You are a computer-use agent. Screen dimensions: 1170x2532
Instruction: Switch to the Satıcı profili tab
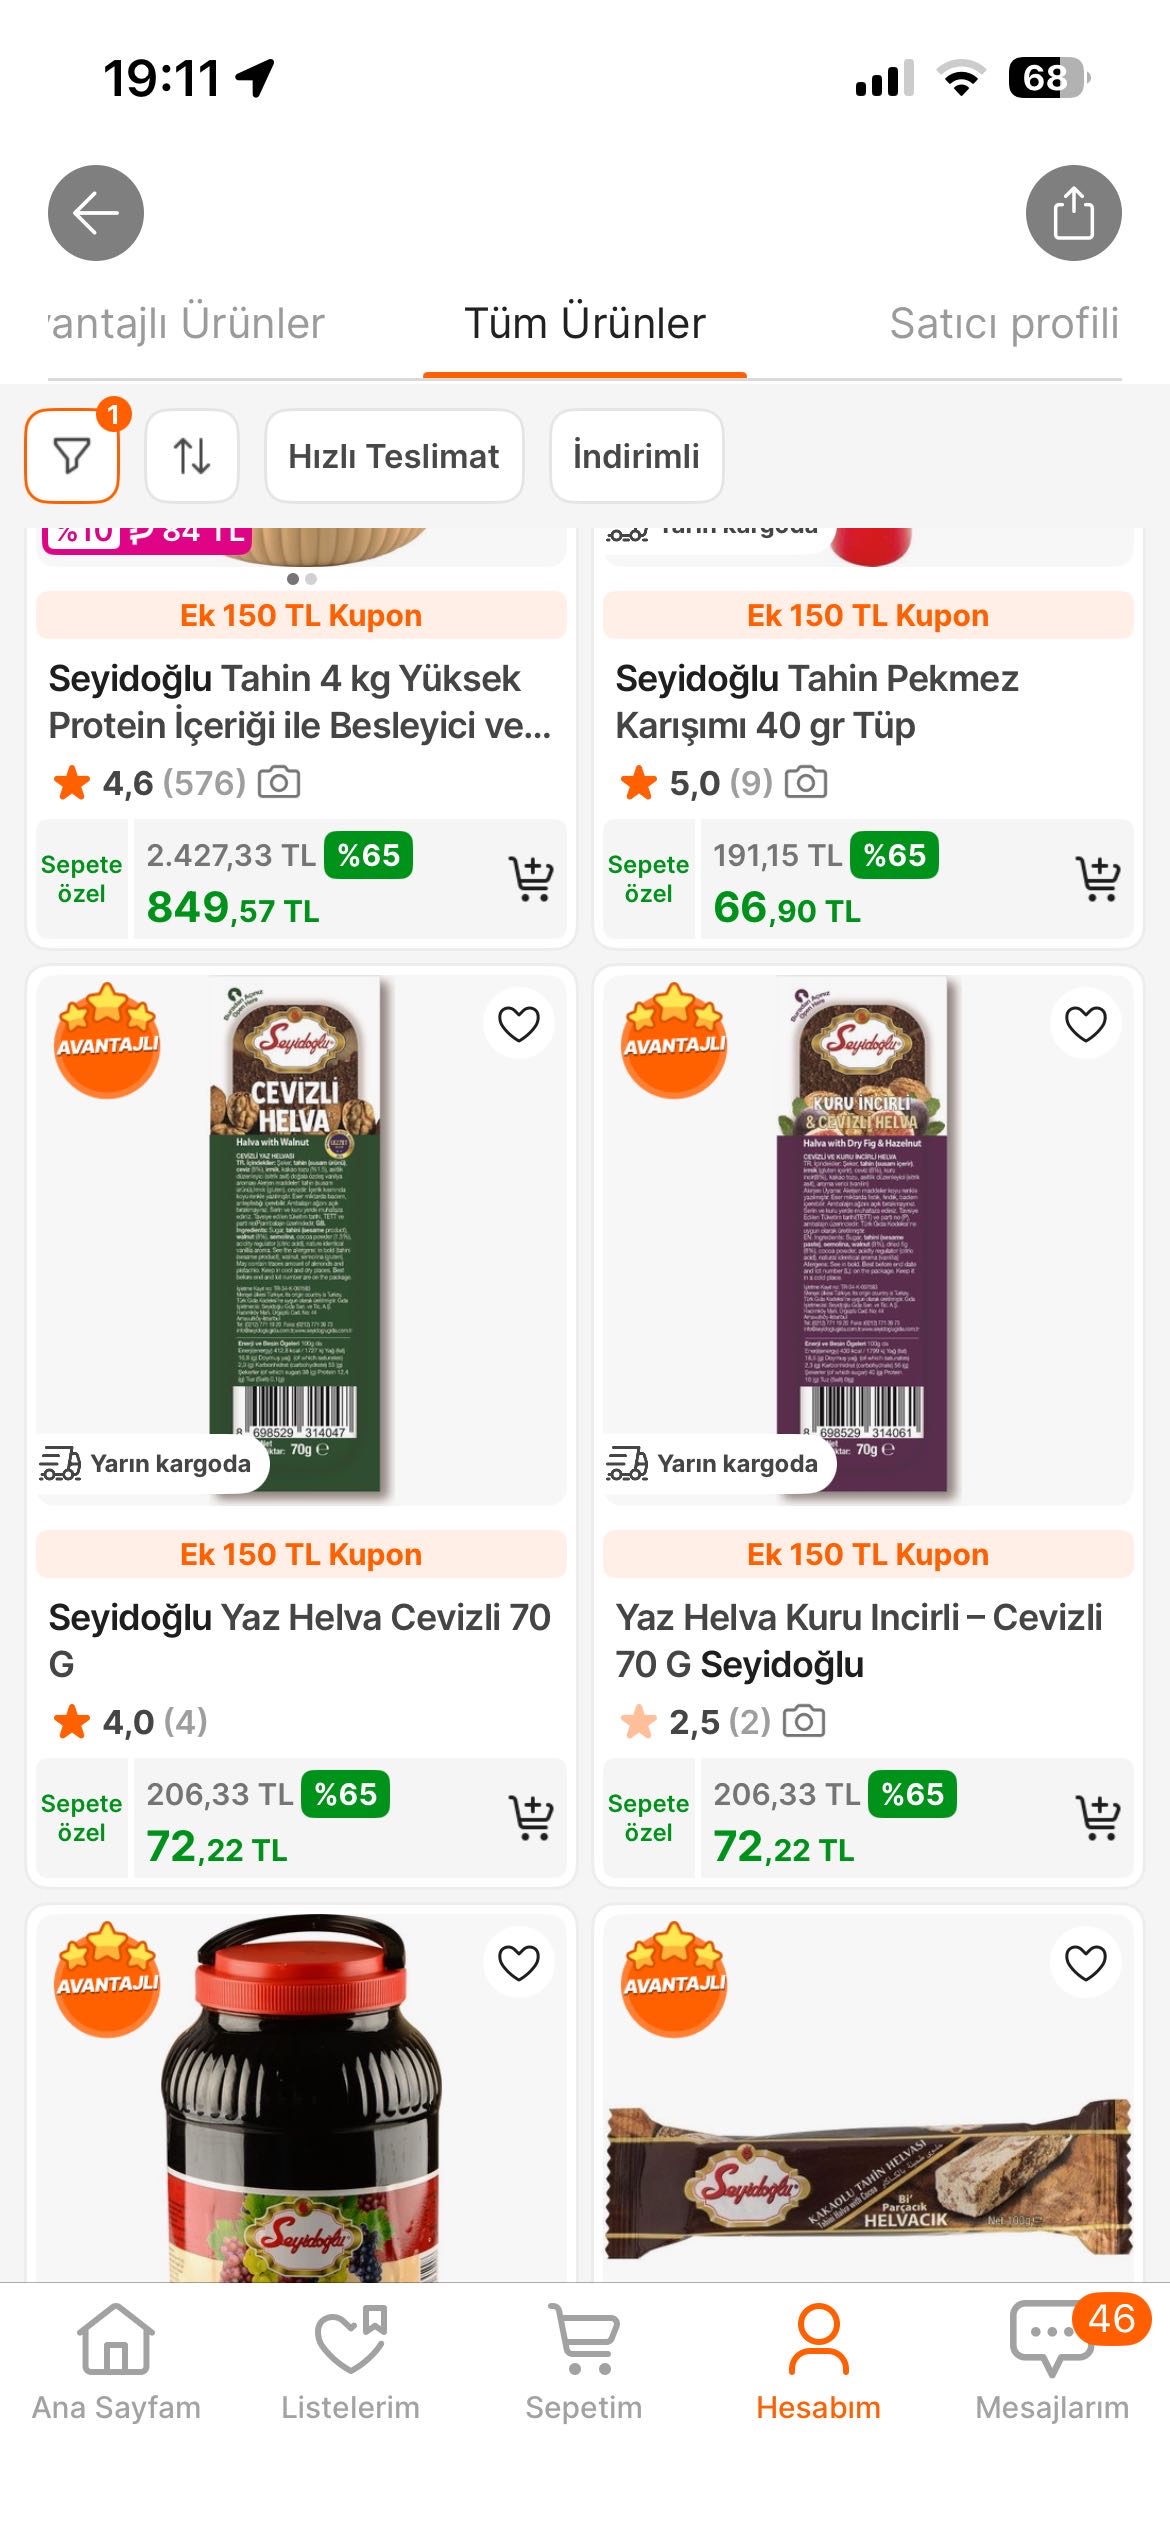(x=1004, y=324)
